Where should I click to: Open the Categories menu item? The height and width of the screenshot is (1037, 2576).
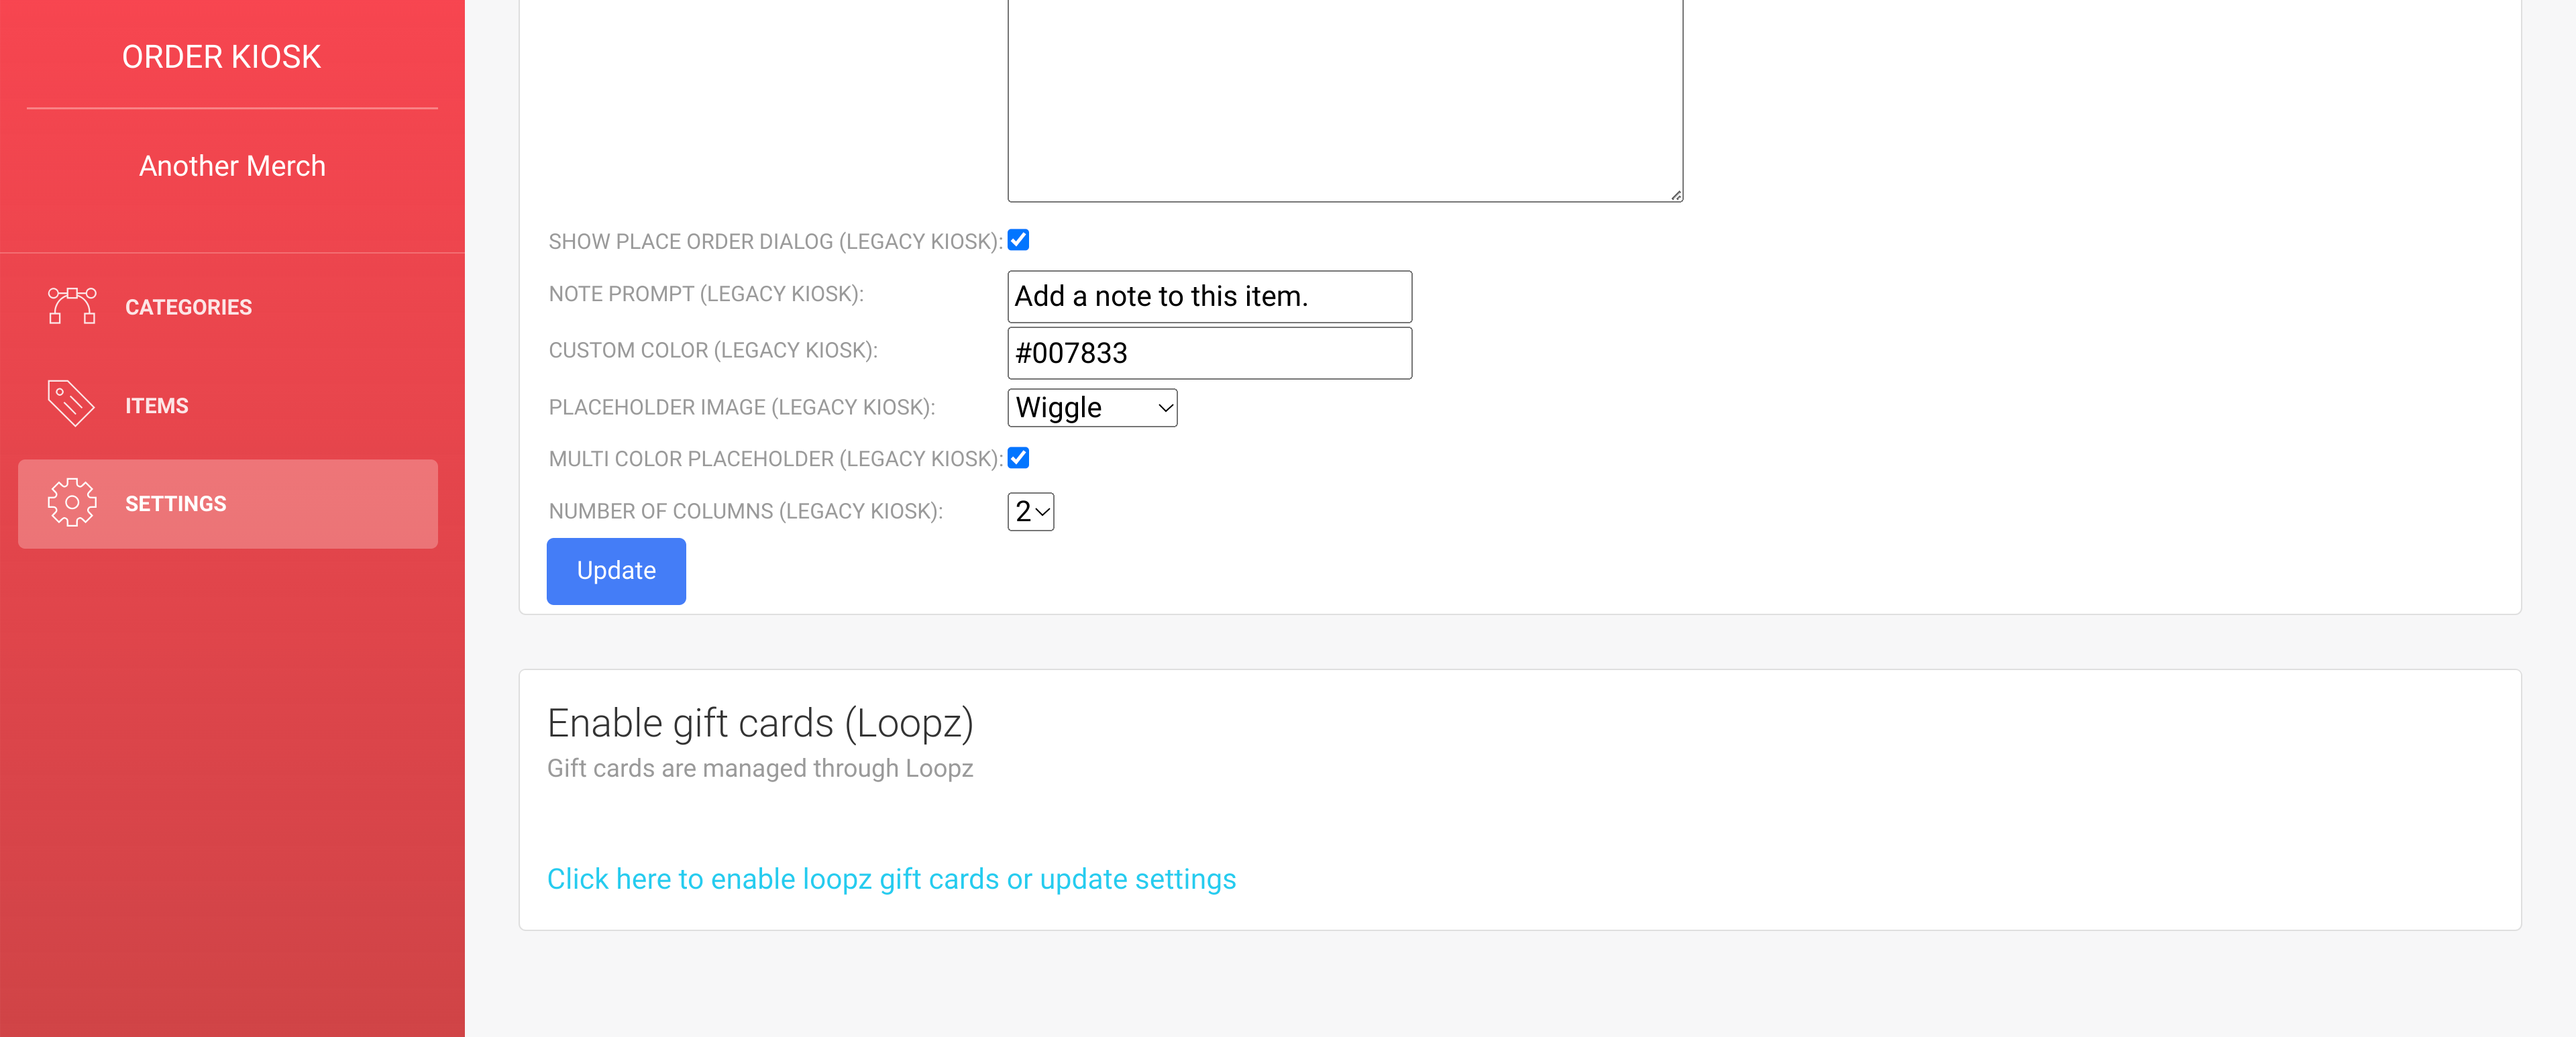point(228,307)
